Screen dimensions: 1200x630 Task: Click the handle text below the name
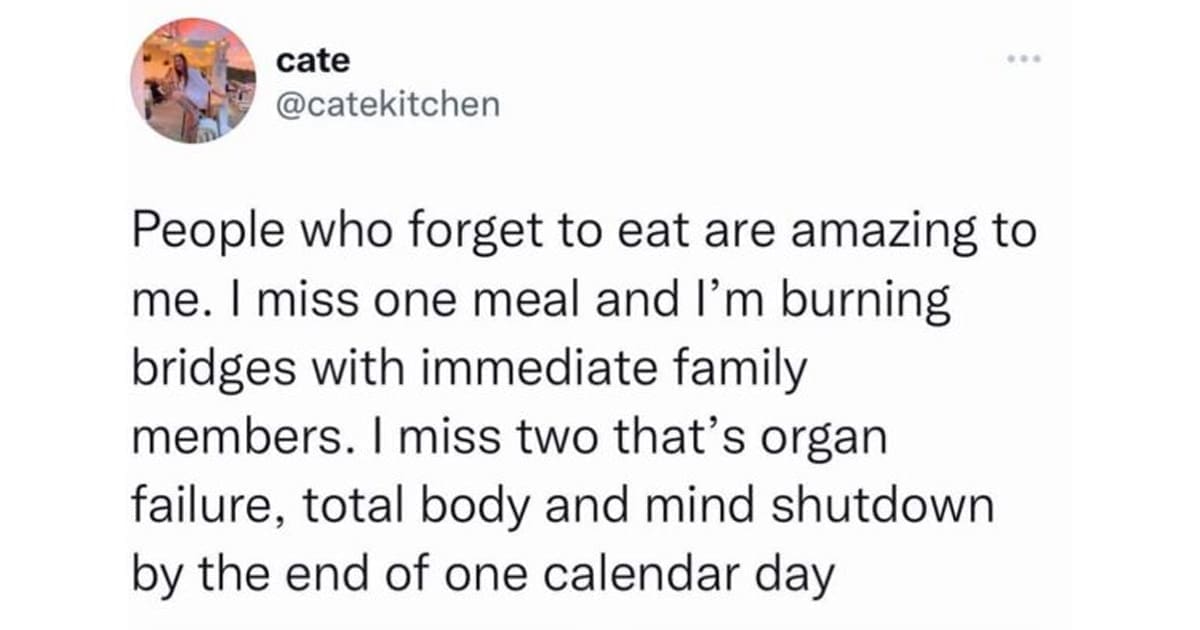388,101
